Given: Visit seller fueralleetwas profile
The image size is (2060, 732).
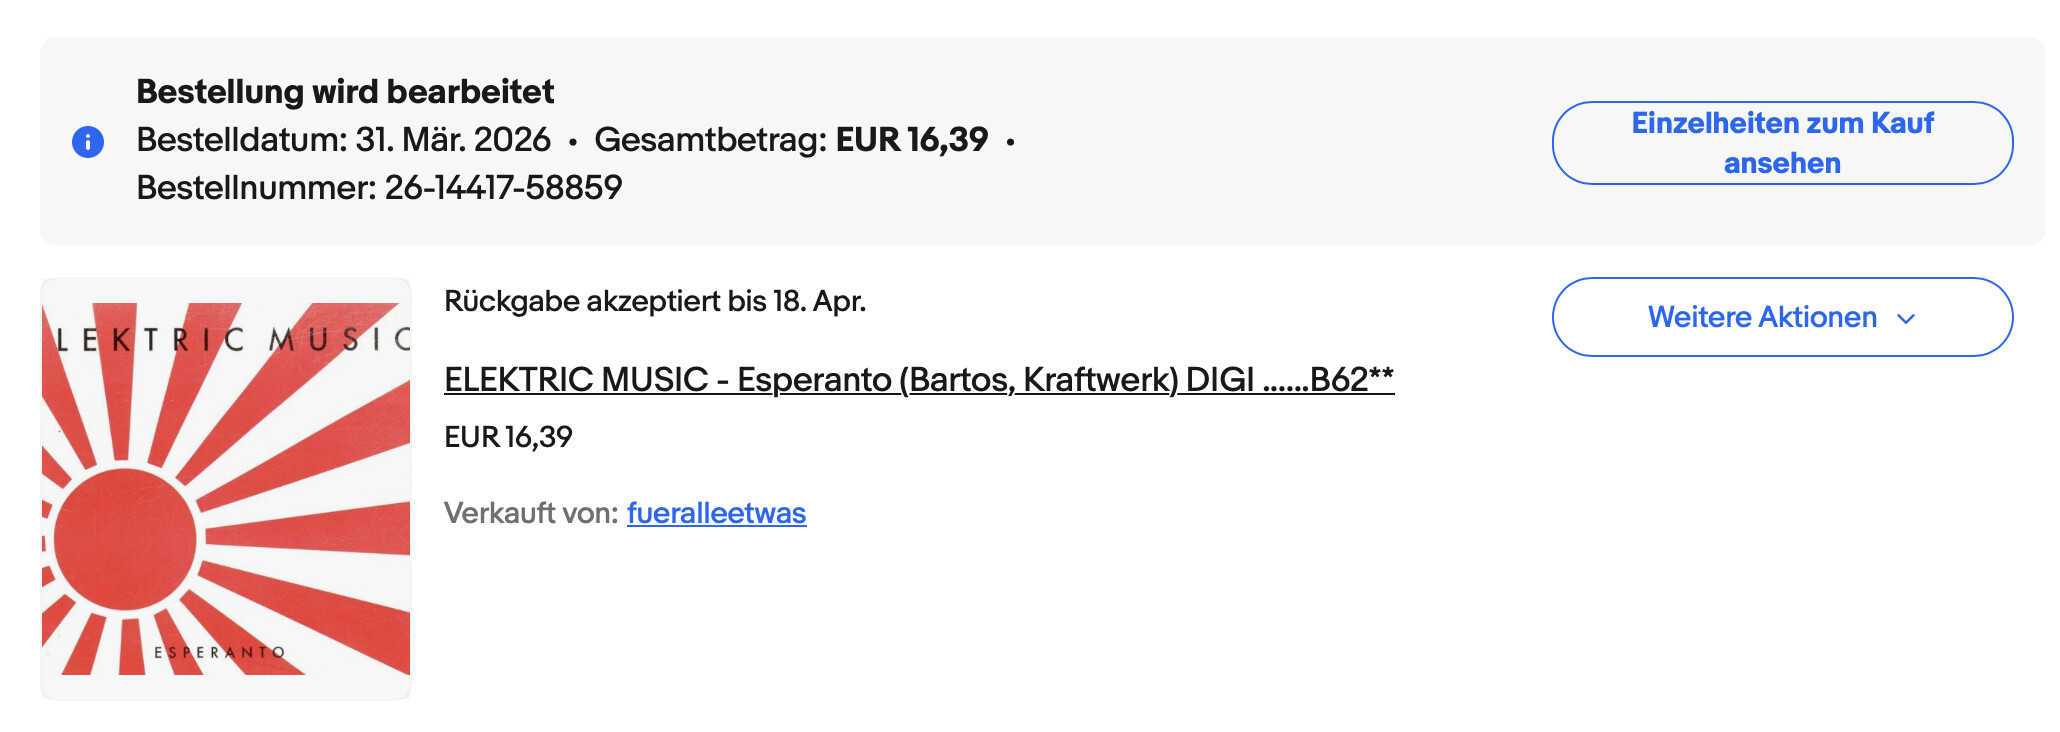Looking at the screenshot, I should click(716, 513).
